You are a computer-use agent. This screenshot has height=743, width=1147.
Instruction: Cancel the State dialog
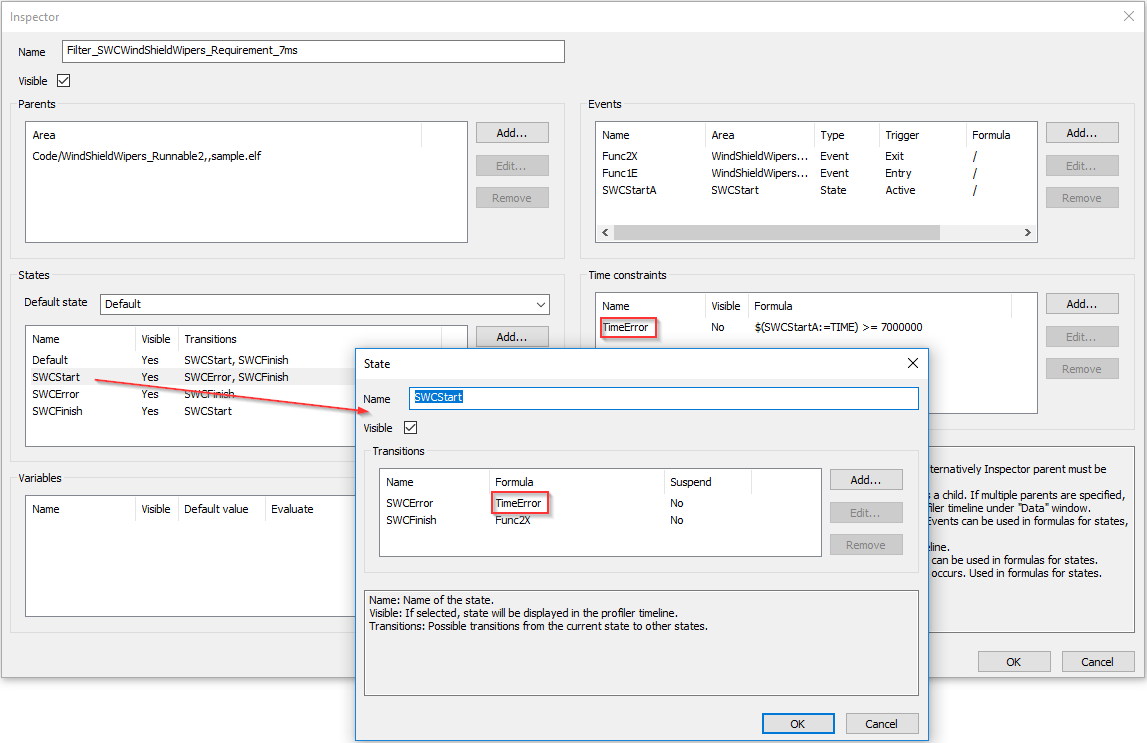point(881,724)
